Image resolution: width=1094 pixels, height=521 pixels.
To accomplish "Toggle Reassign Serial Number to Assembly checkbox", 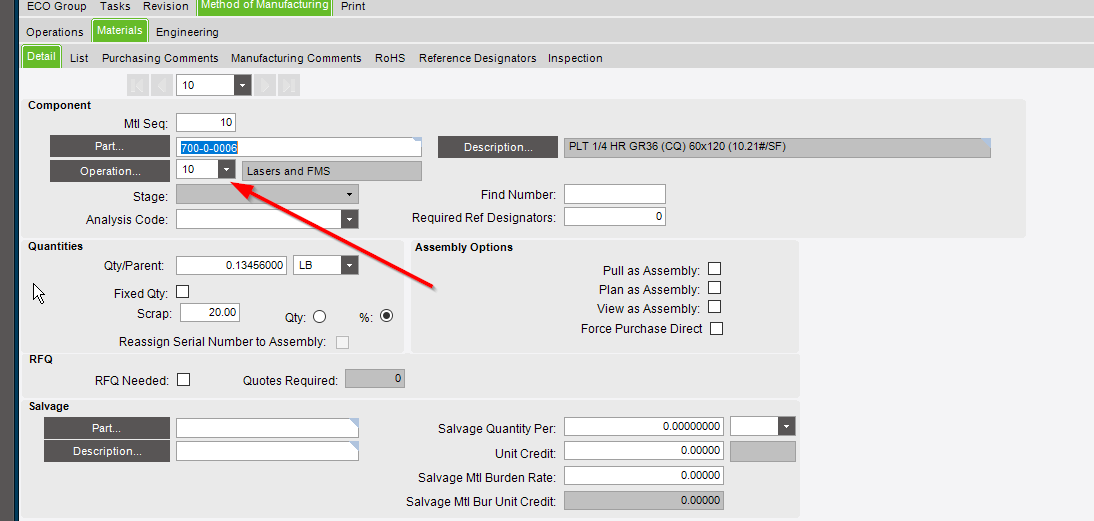I will pyautogui.click(x=343, y=342).
